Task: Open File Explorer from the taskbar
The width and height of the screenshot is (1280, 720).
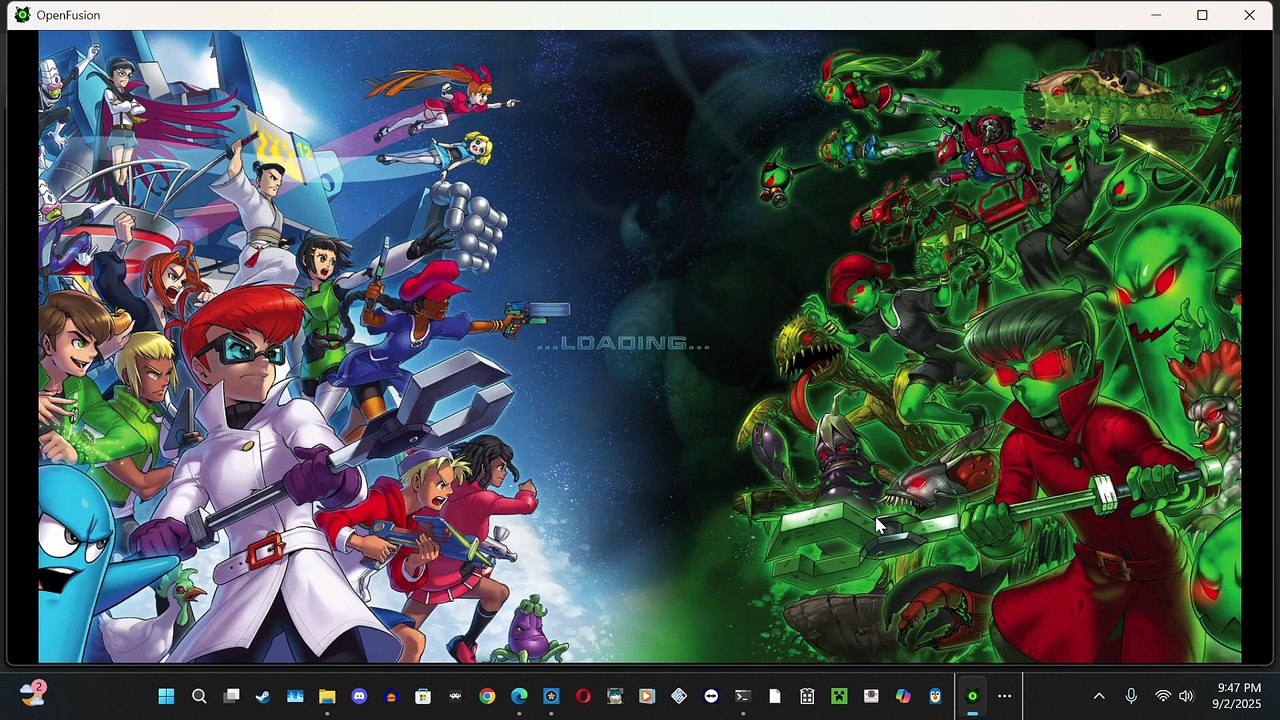Action: pos(327,696)
